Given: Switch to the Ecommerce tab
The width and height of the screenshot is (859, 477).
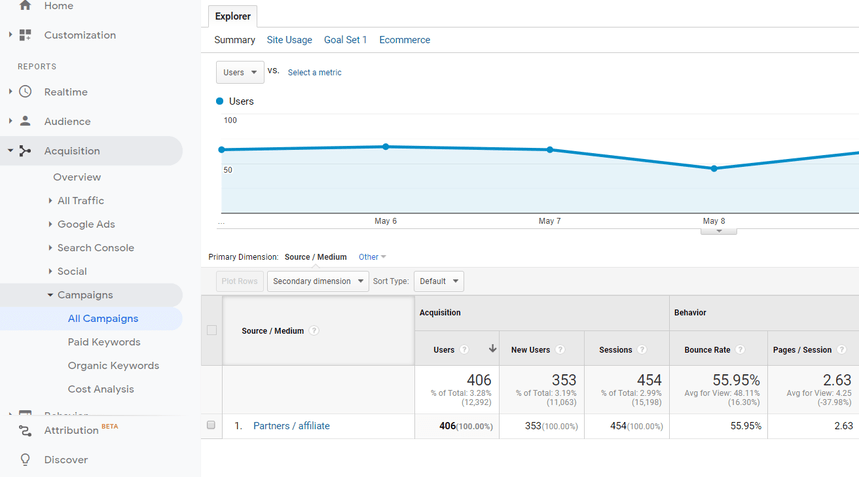Looking at the screenshot, I should 404,40.
